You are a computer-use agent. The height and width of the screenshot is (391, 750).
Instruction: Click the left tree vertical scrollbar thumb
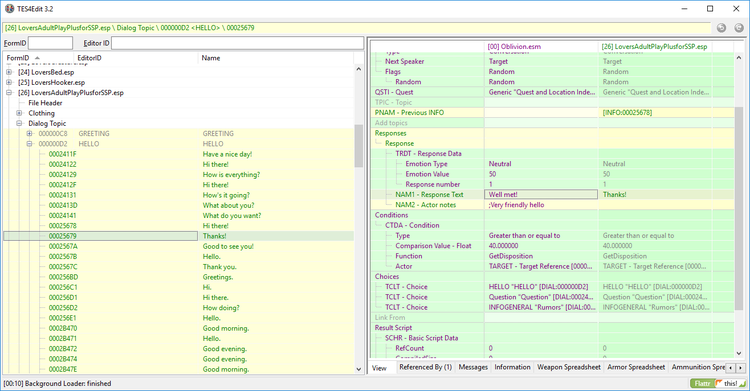[x=359, y=146]
